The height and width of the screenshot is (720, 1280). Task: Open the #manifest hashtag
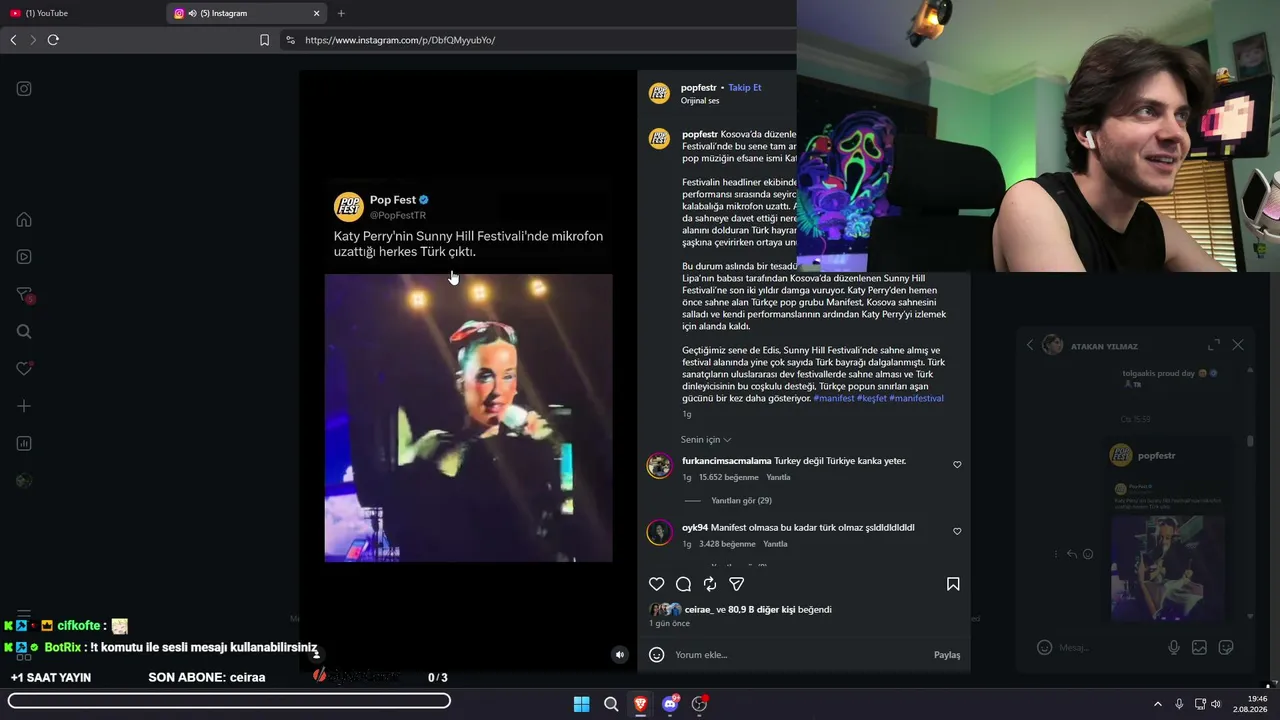point(834,398)
